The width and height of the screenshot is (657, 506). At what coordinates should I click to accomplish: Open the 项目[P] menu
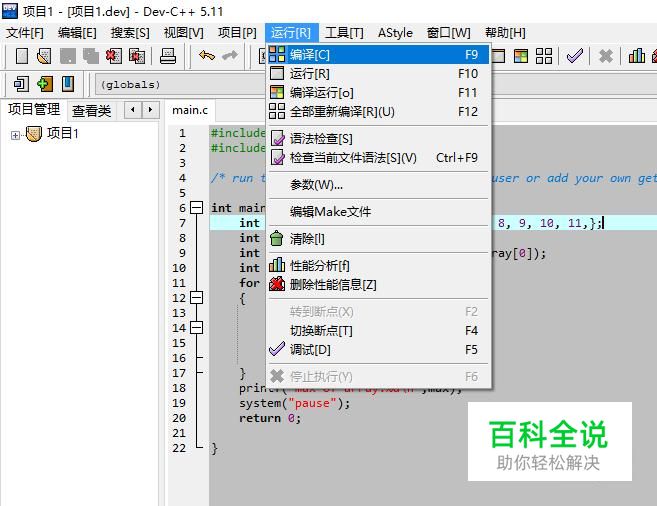point(237,33)
